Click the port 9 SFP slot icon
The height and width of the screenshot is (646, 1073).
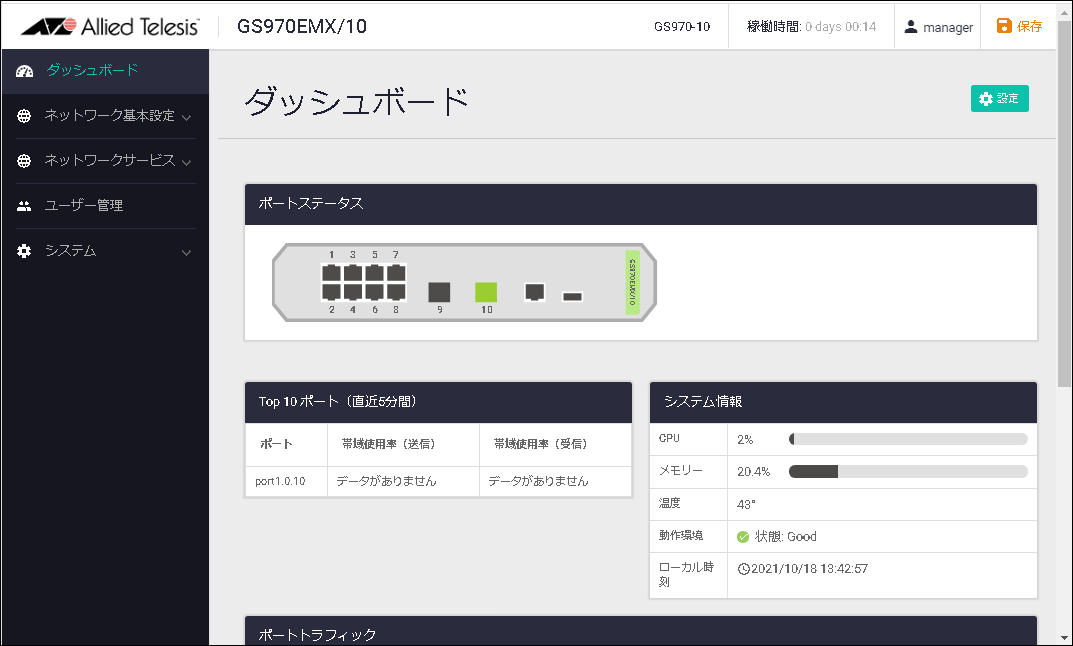coord(439,291)
